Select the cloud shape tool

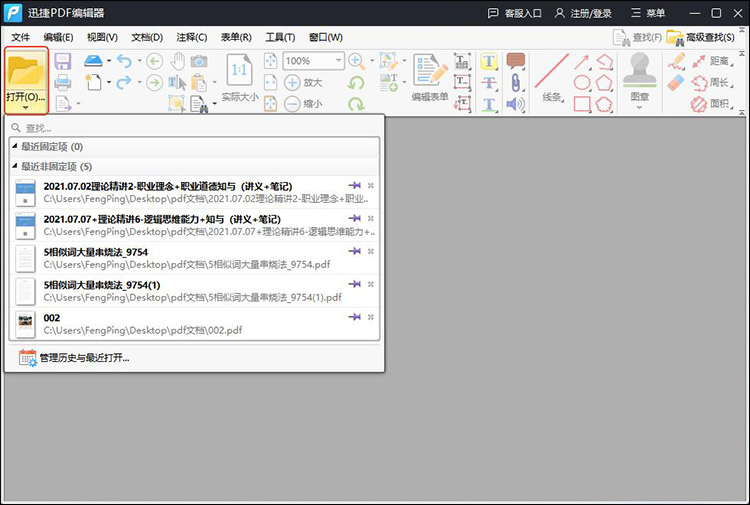(x=604, y=104)
